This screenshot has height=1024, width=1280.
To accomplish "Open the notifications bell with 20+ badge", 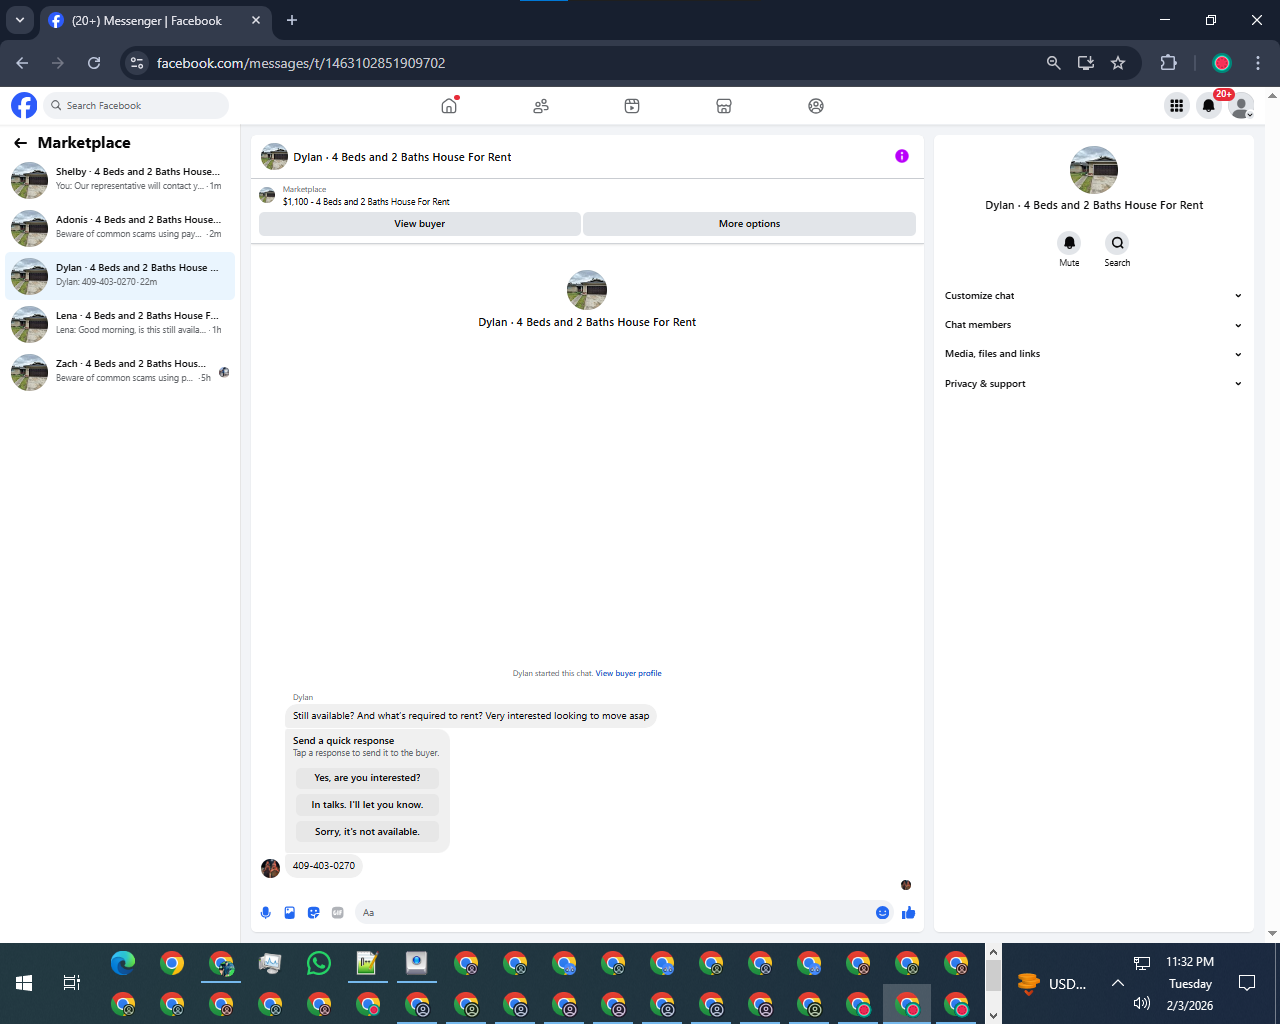I will (1209, 105).
